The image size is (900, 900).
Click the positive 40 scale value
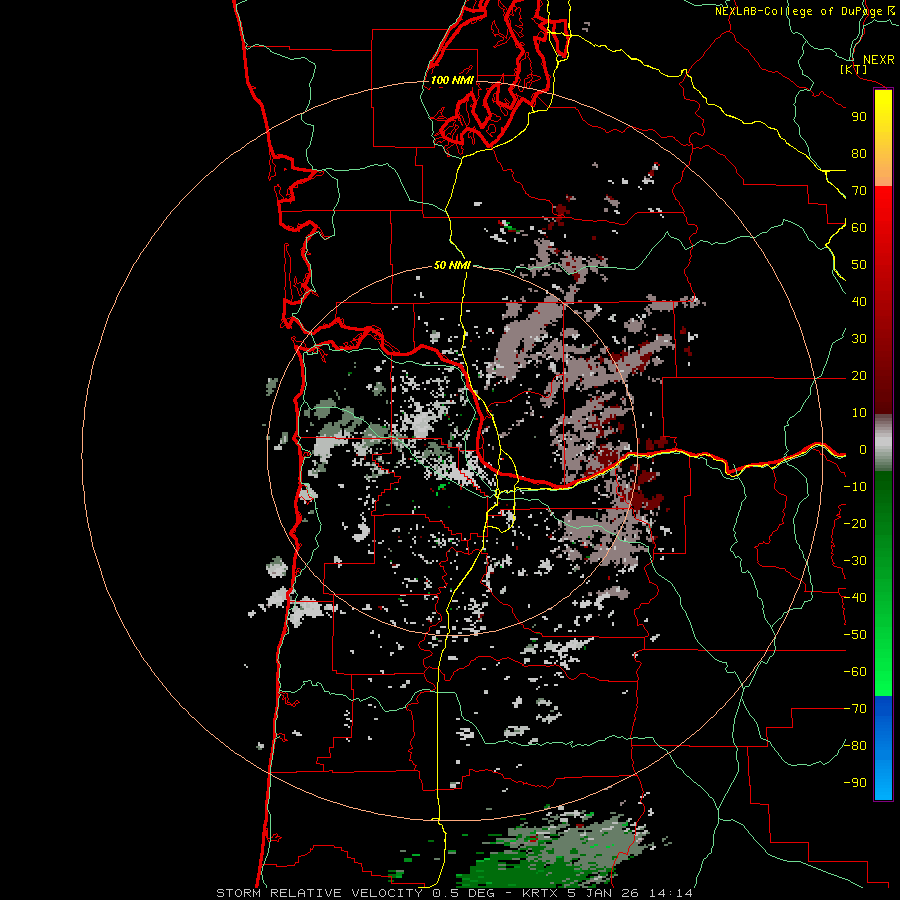point(859,301)
